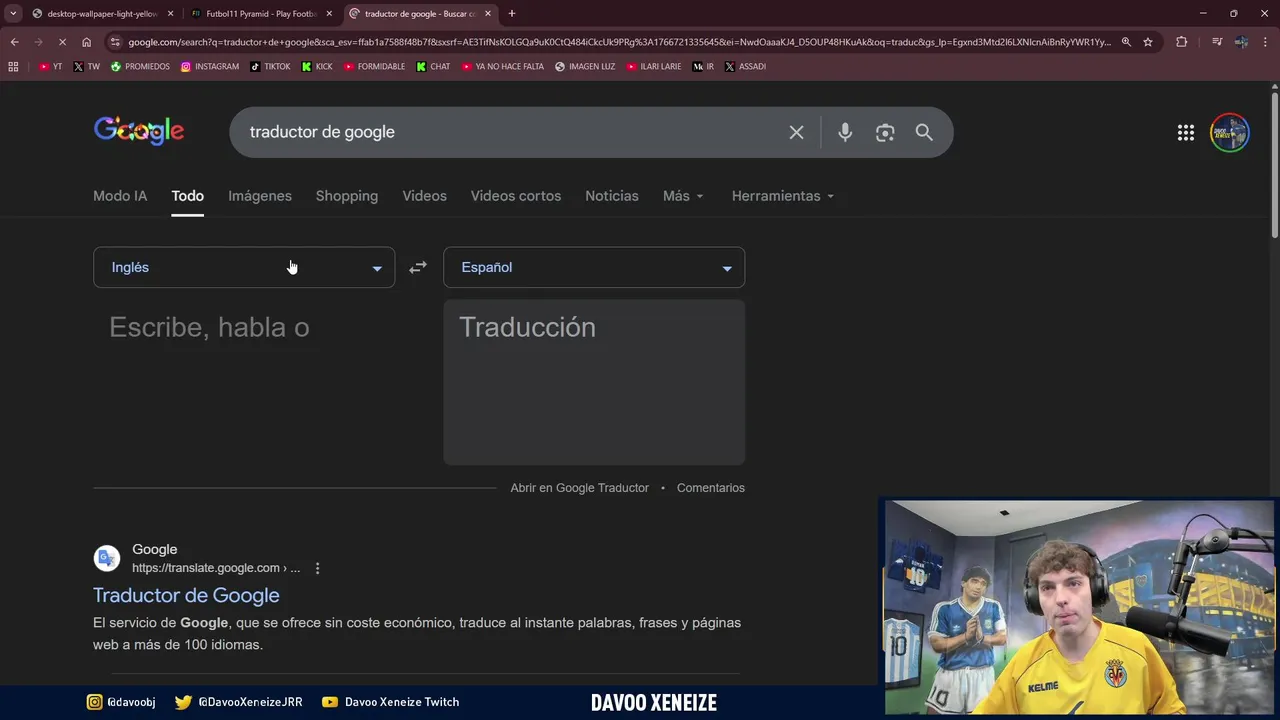Switch to the Videos tab
1280x720 pixels.
coord(424,196)
